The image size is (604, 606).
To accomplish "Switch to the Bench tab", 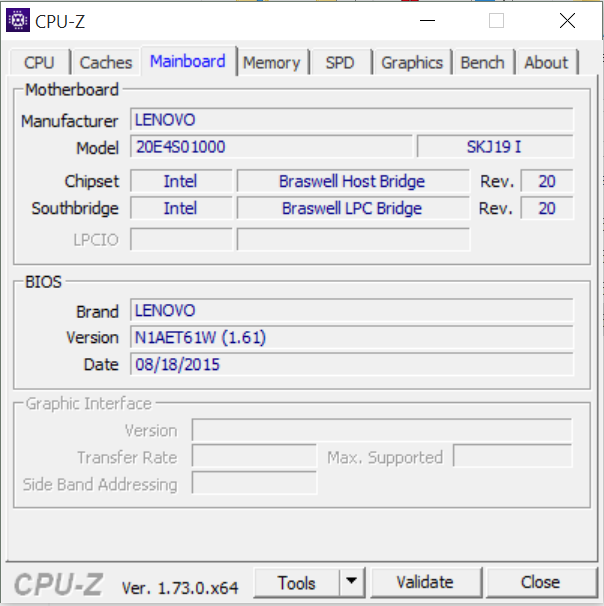I will [x=482, y=62].
